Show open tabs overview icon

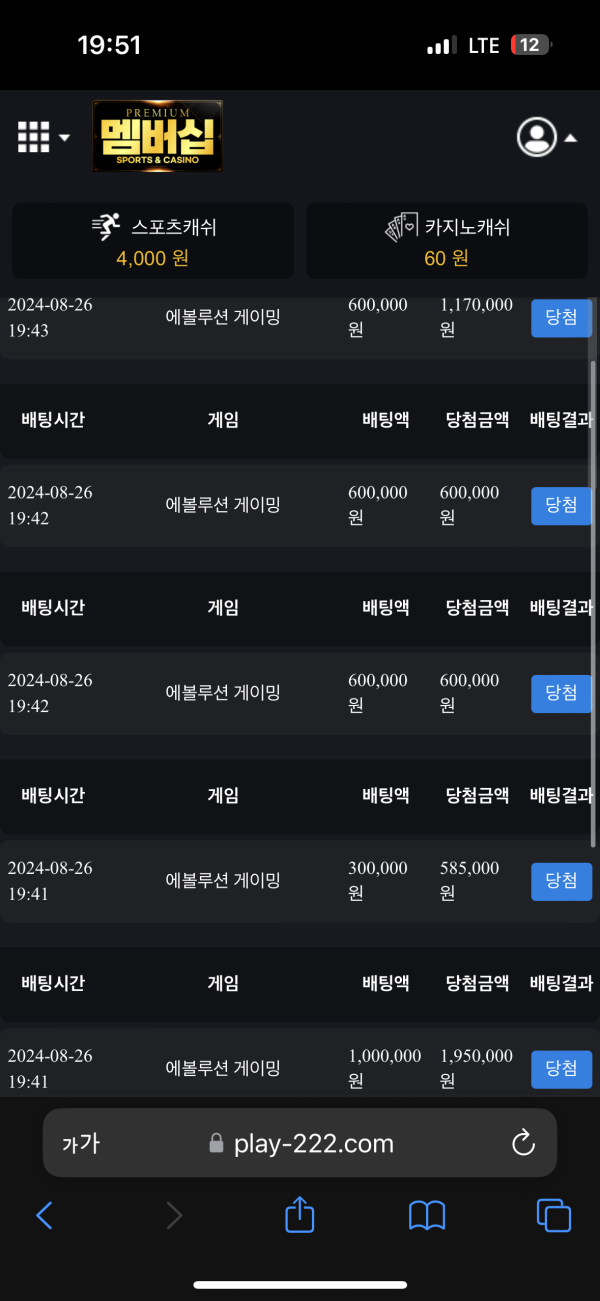tap(554, 1215)
